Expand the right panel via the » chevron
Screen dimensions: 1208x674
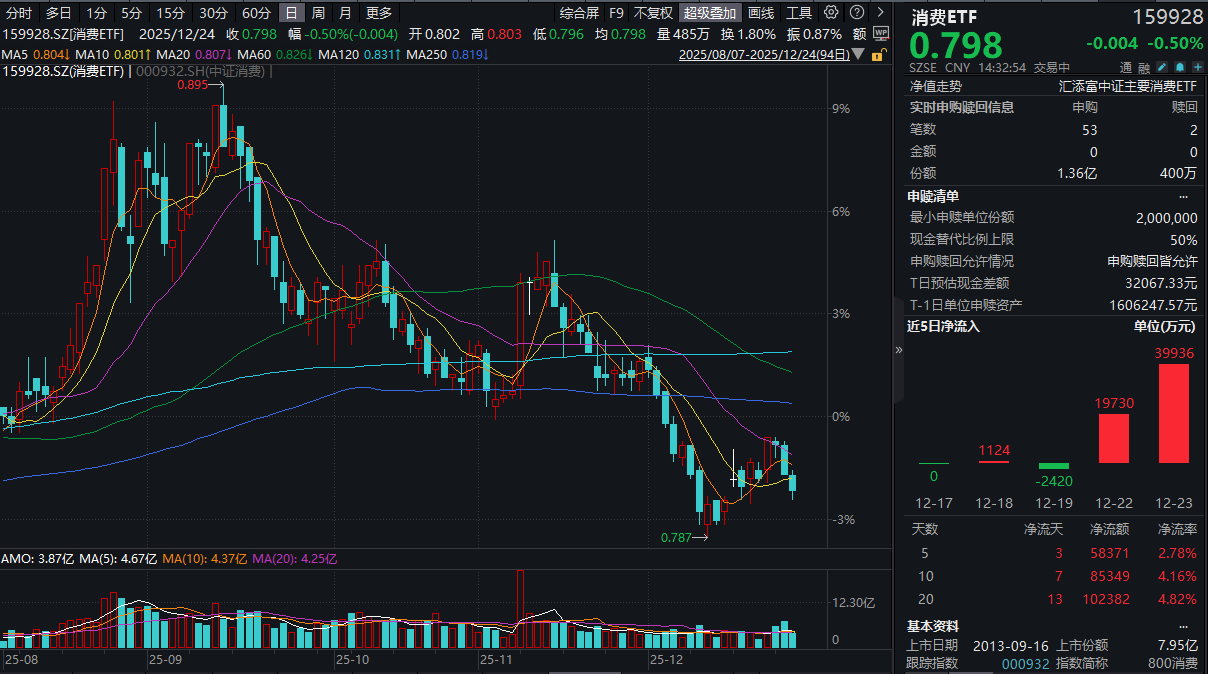tap(901, 350)
